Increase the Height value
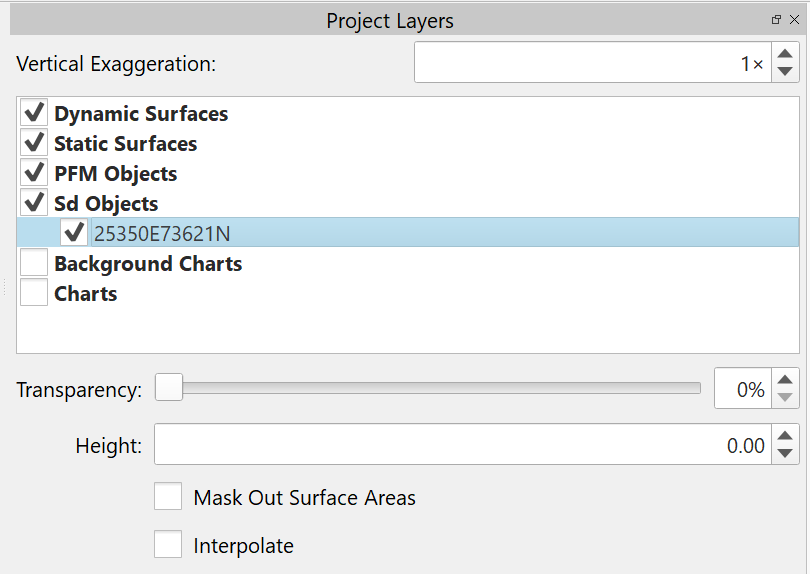 click(x=786, y=435)
